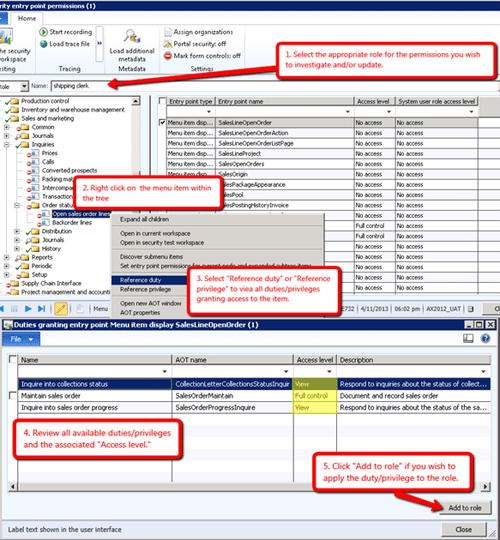Screen dimensions: 500x540
Task: Open the Entry point type filter dropdown
Action: pyautogui.click(x=209, y=112)
